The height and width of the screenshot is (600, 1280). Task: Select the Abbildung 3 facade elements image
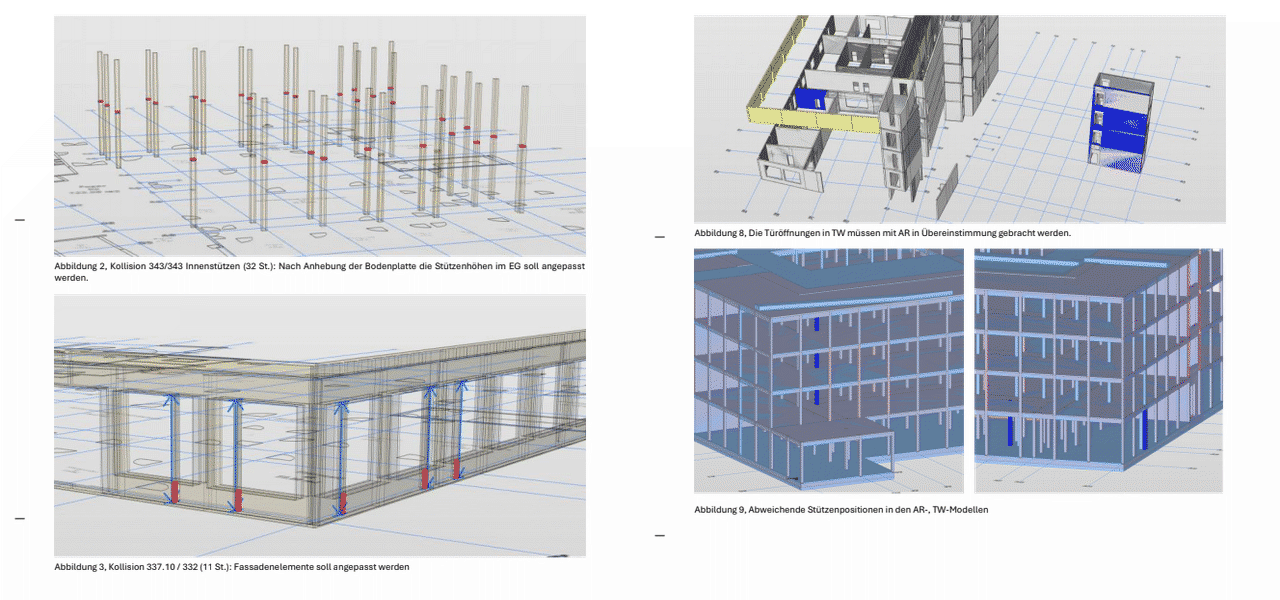click(320, 425)
